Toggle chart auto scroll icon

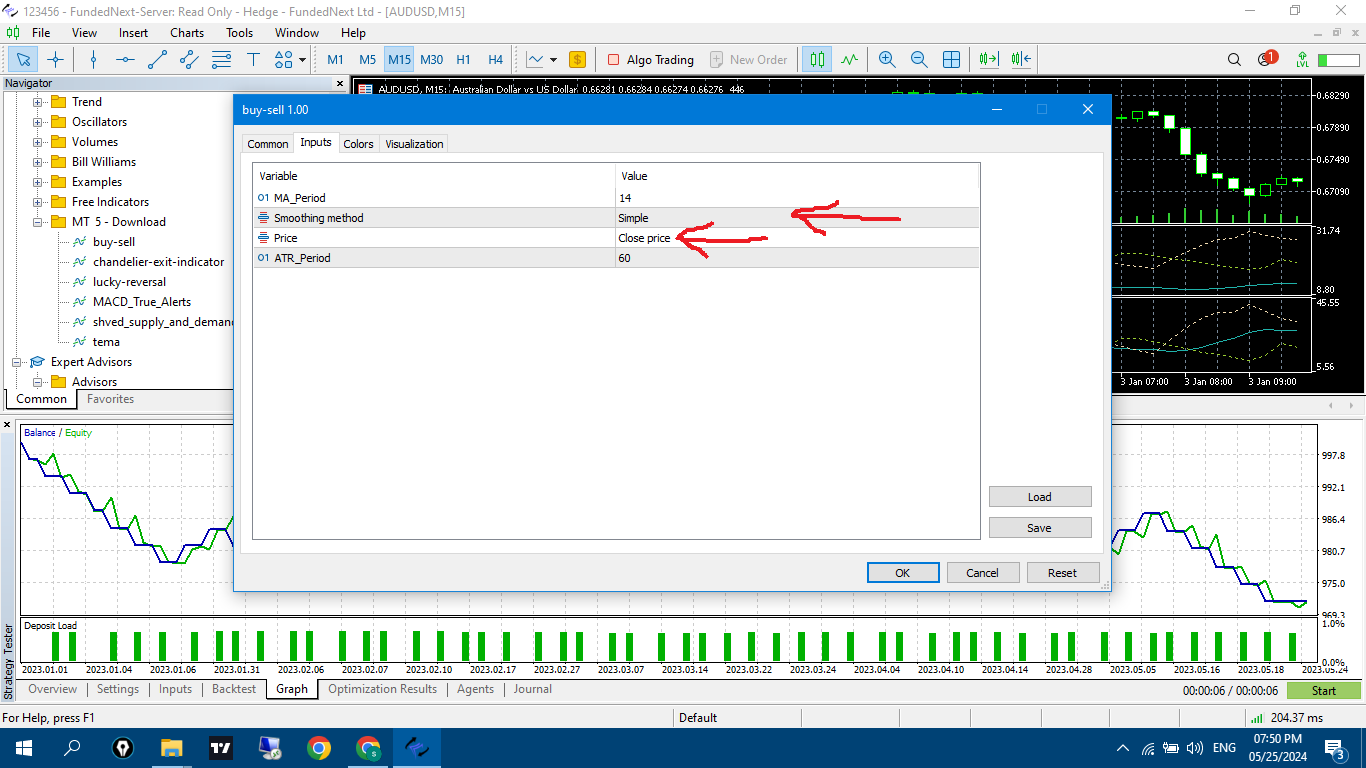click(989, 59)
